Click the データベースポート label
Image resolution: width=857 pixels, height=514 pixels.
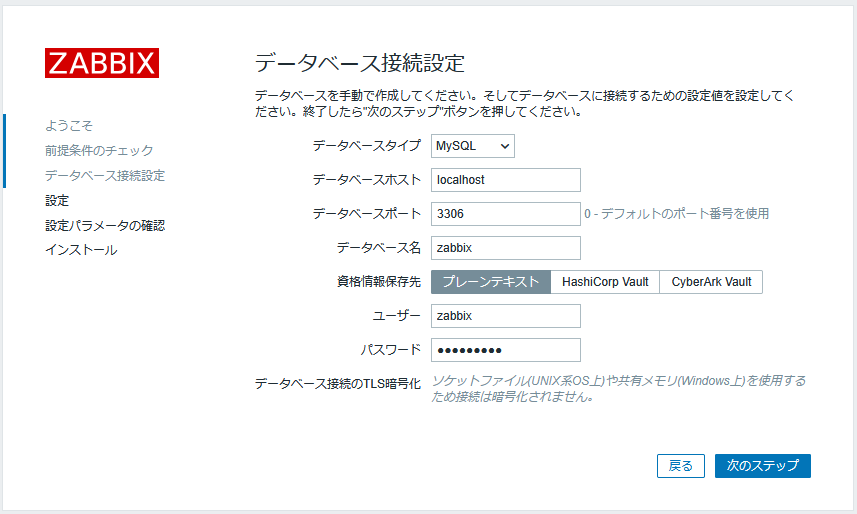click(367, 214)
